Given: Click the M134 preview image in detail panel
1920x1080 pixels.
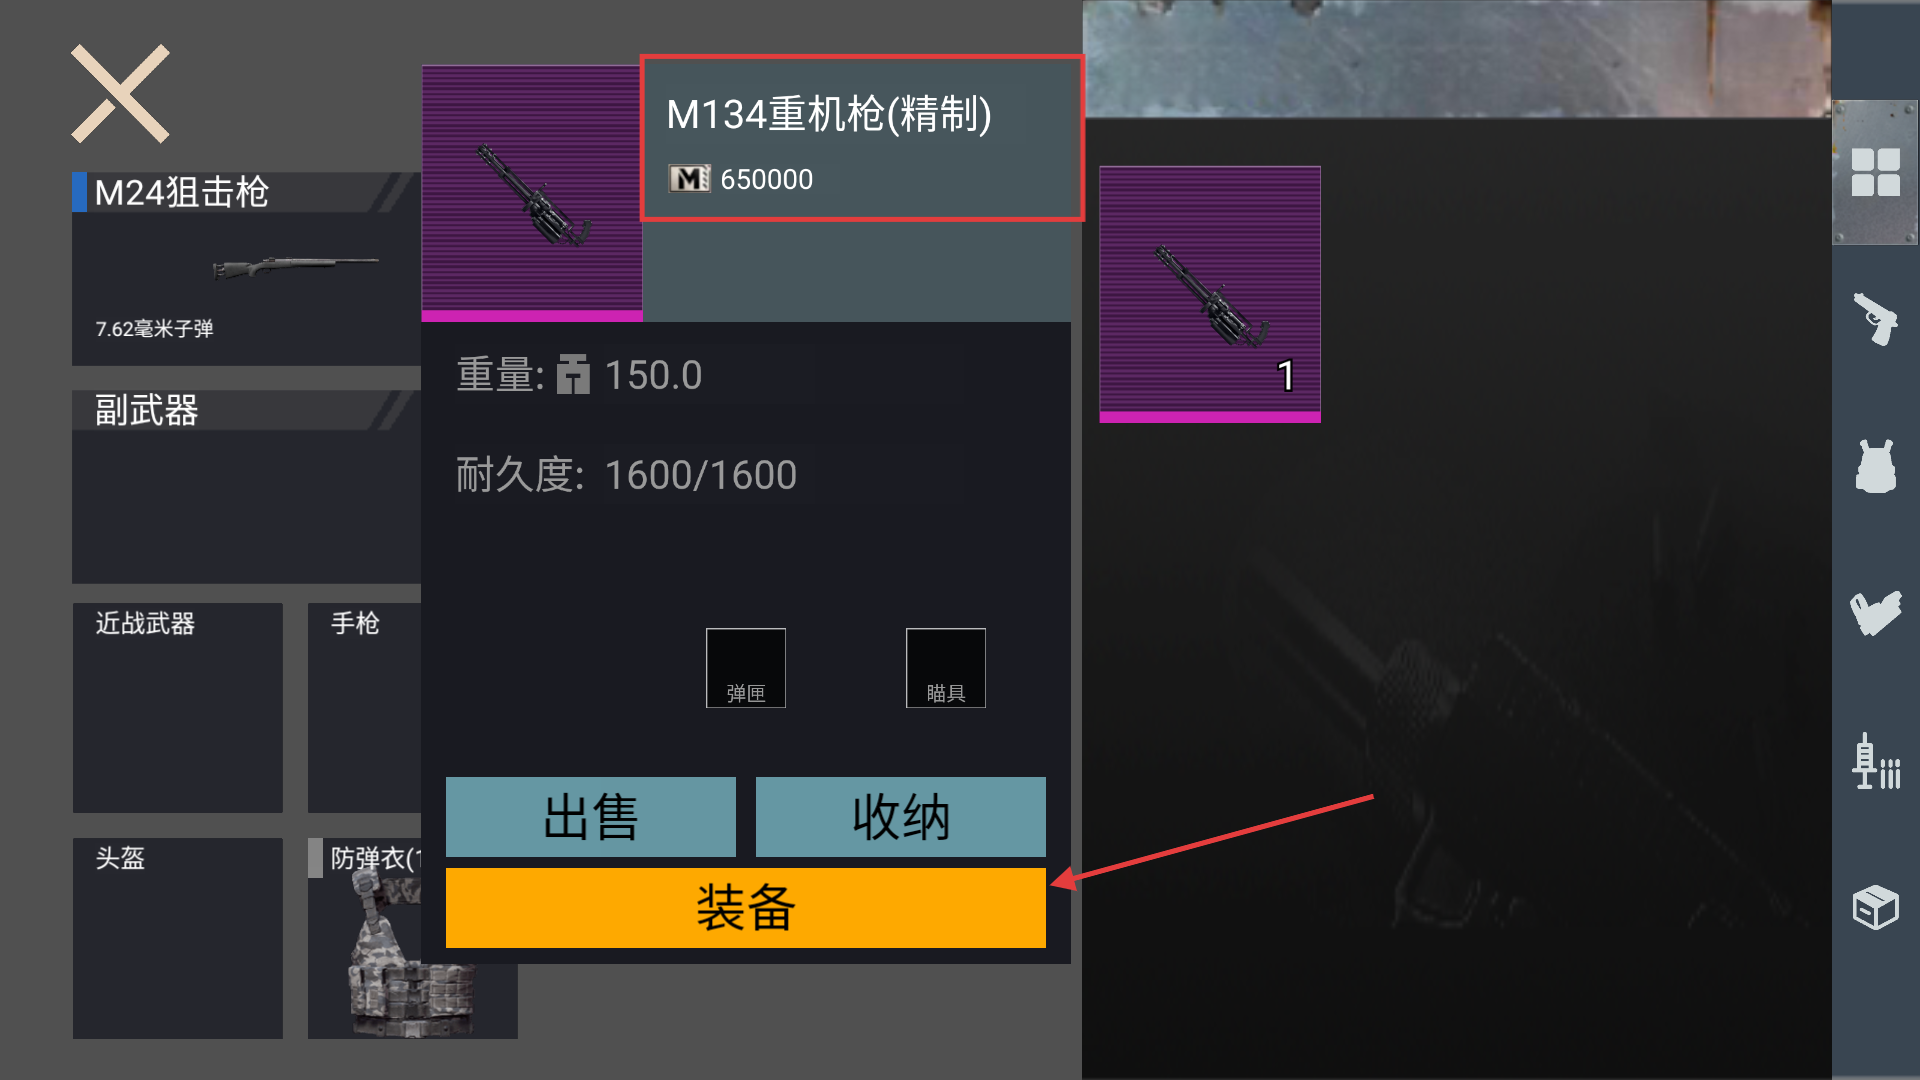Looking at the screenshot, I should coord(532,193).
